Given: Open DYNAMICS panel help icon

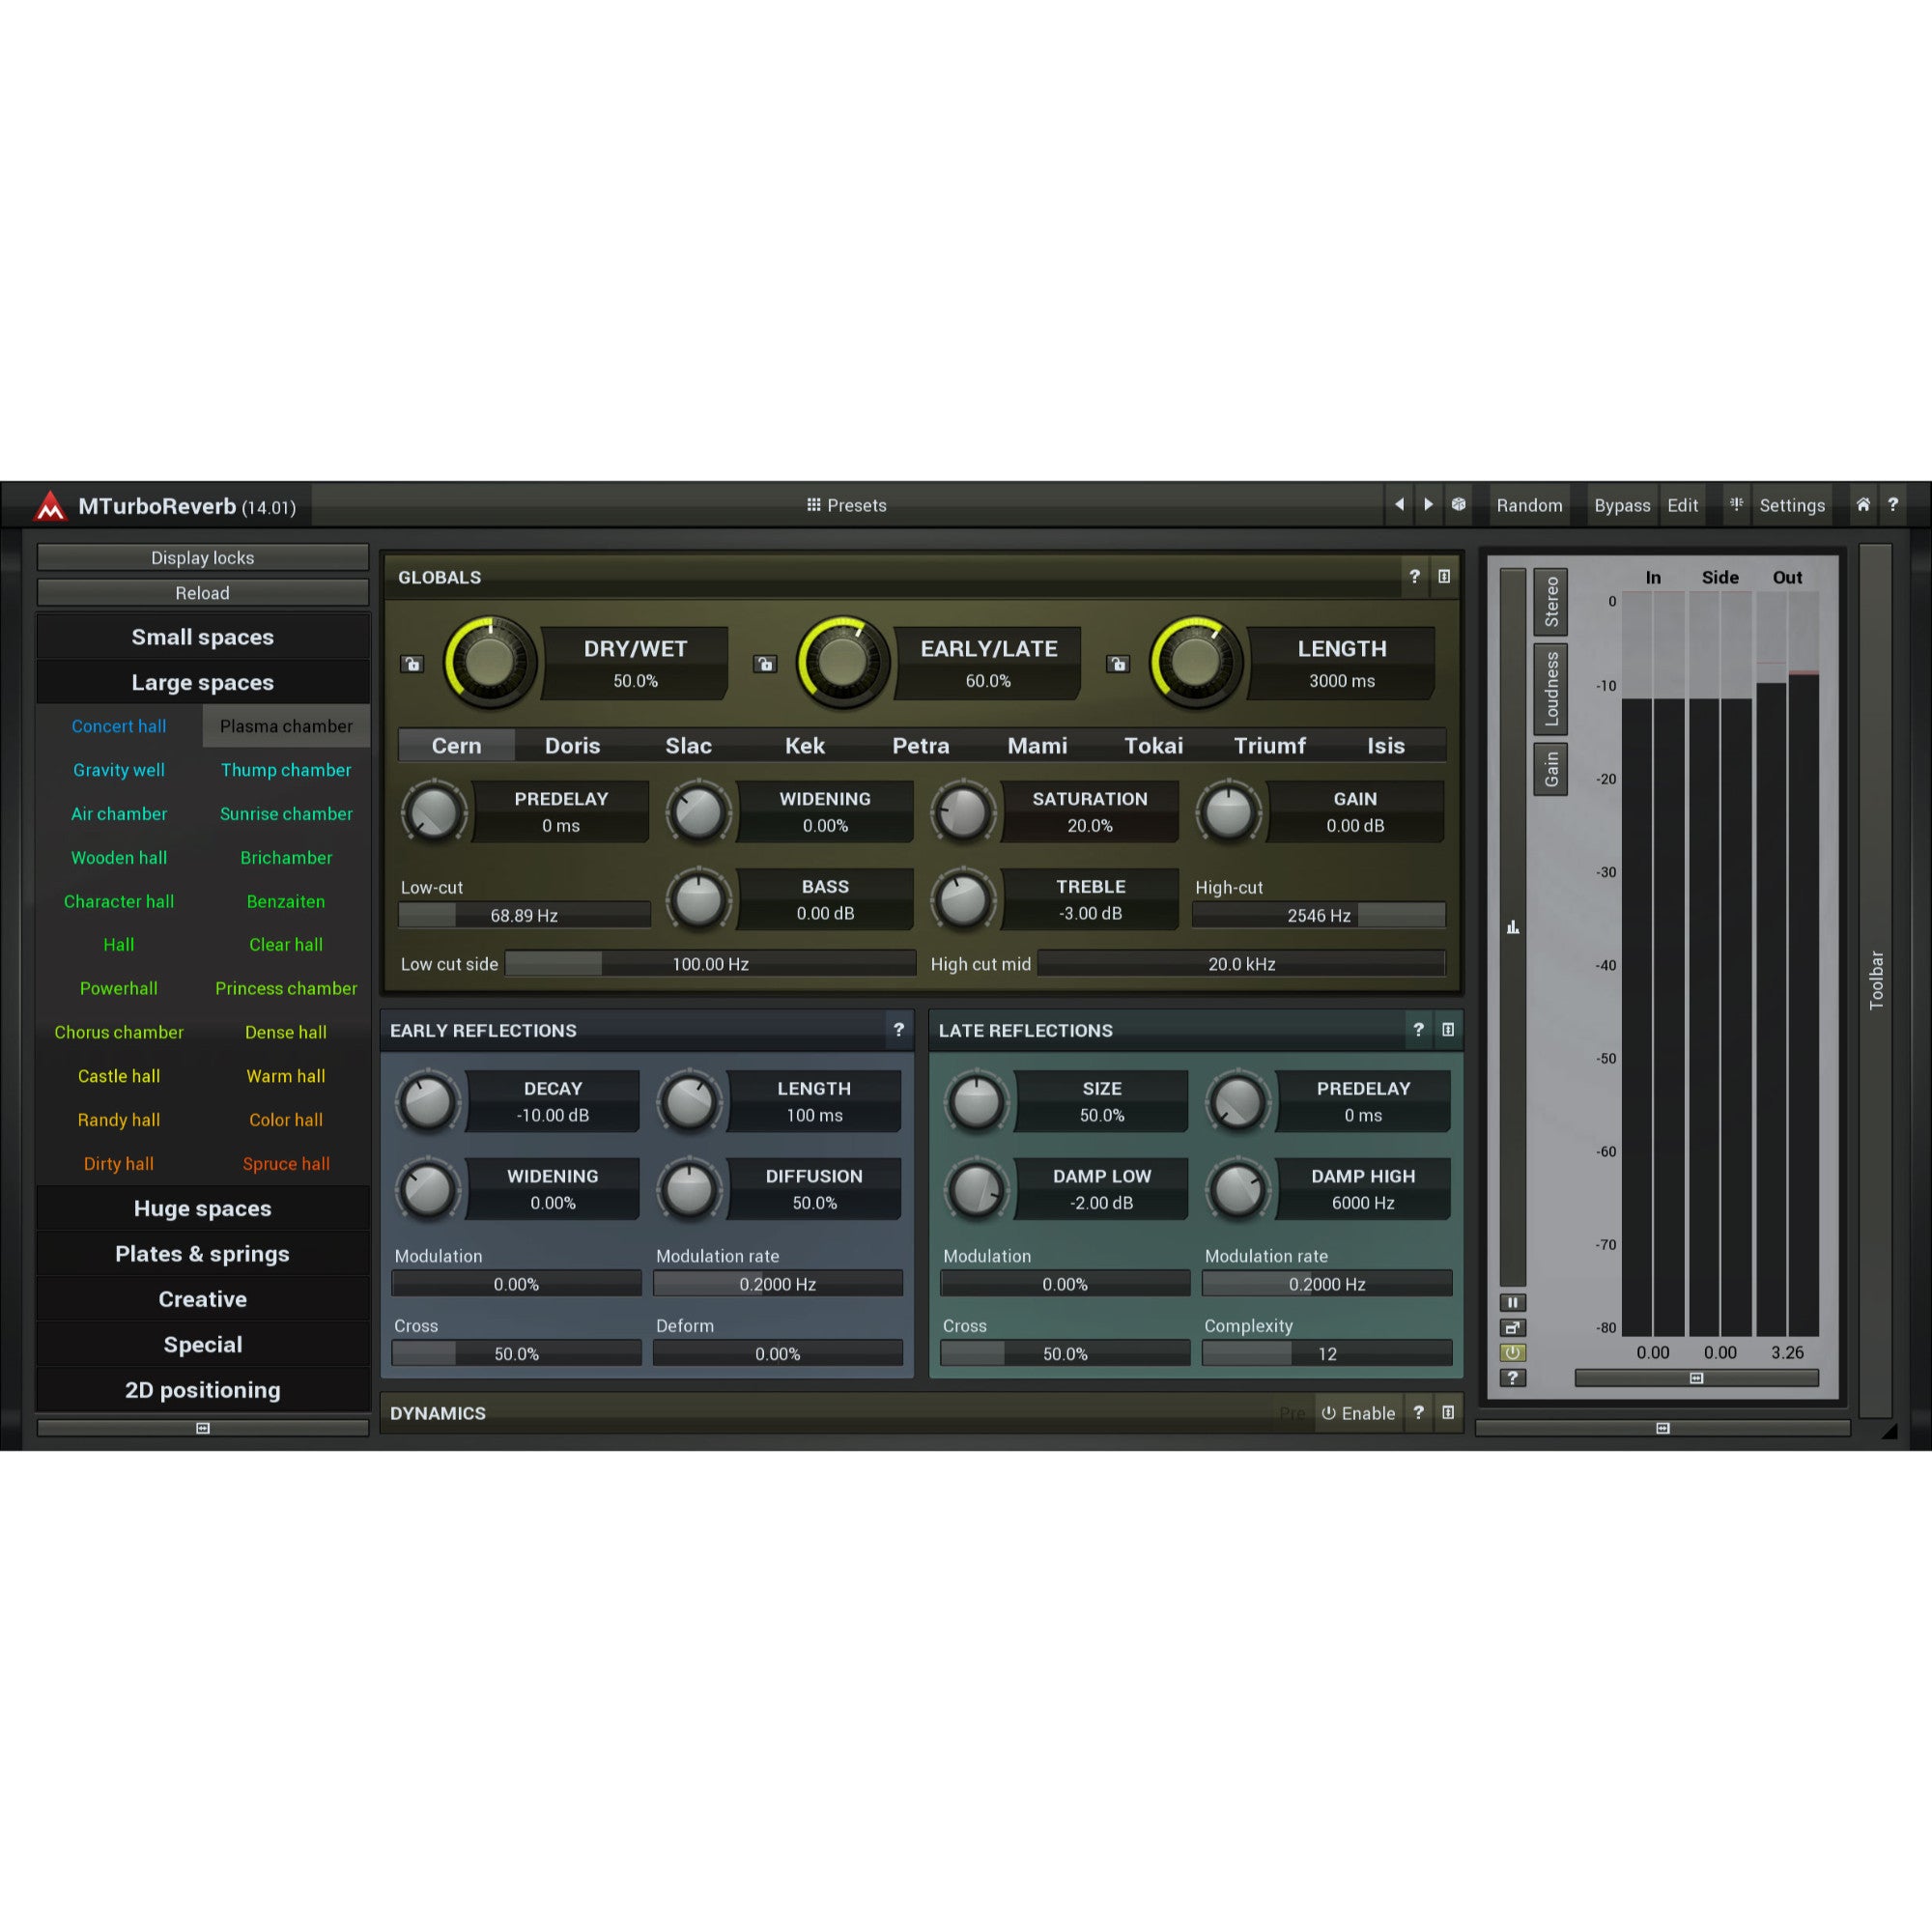Looking at the screenshot, I should point(1418,1412).
